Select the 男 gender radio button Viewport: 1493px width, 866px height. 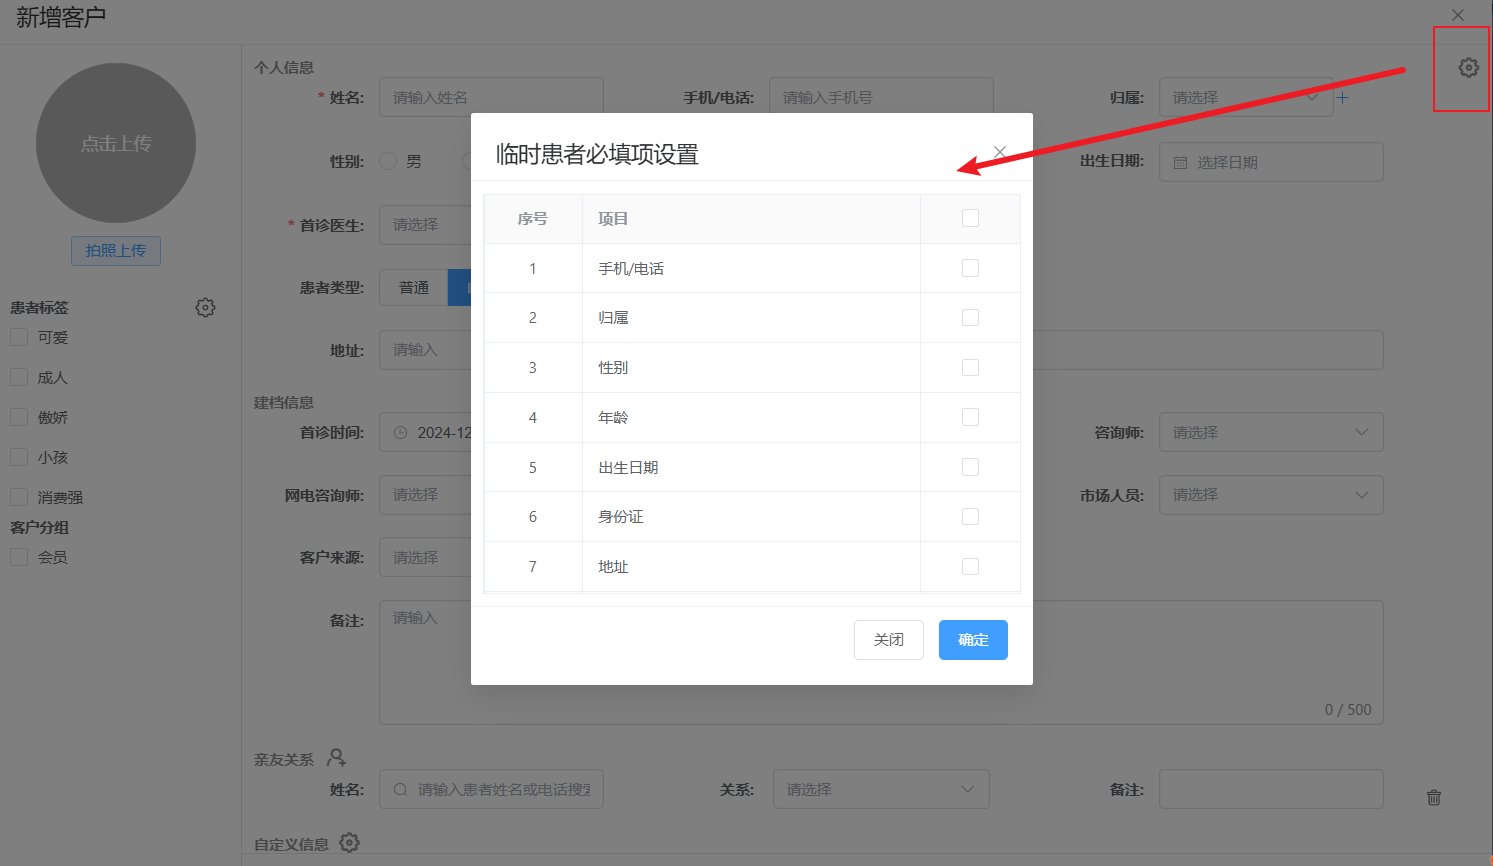click(388, 161)
